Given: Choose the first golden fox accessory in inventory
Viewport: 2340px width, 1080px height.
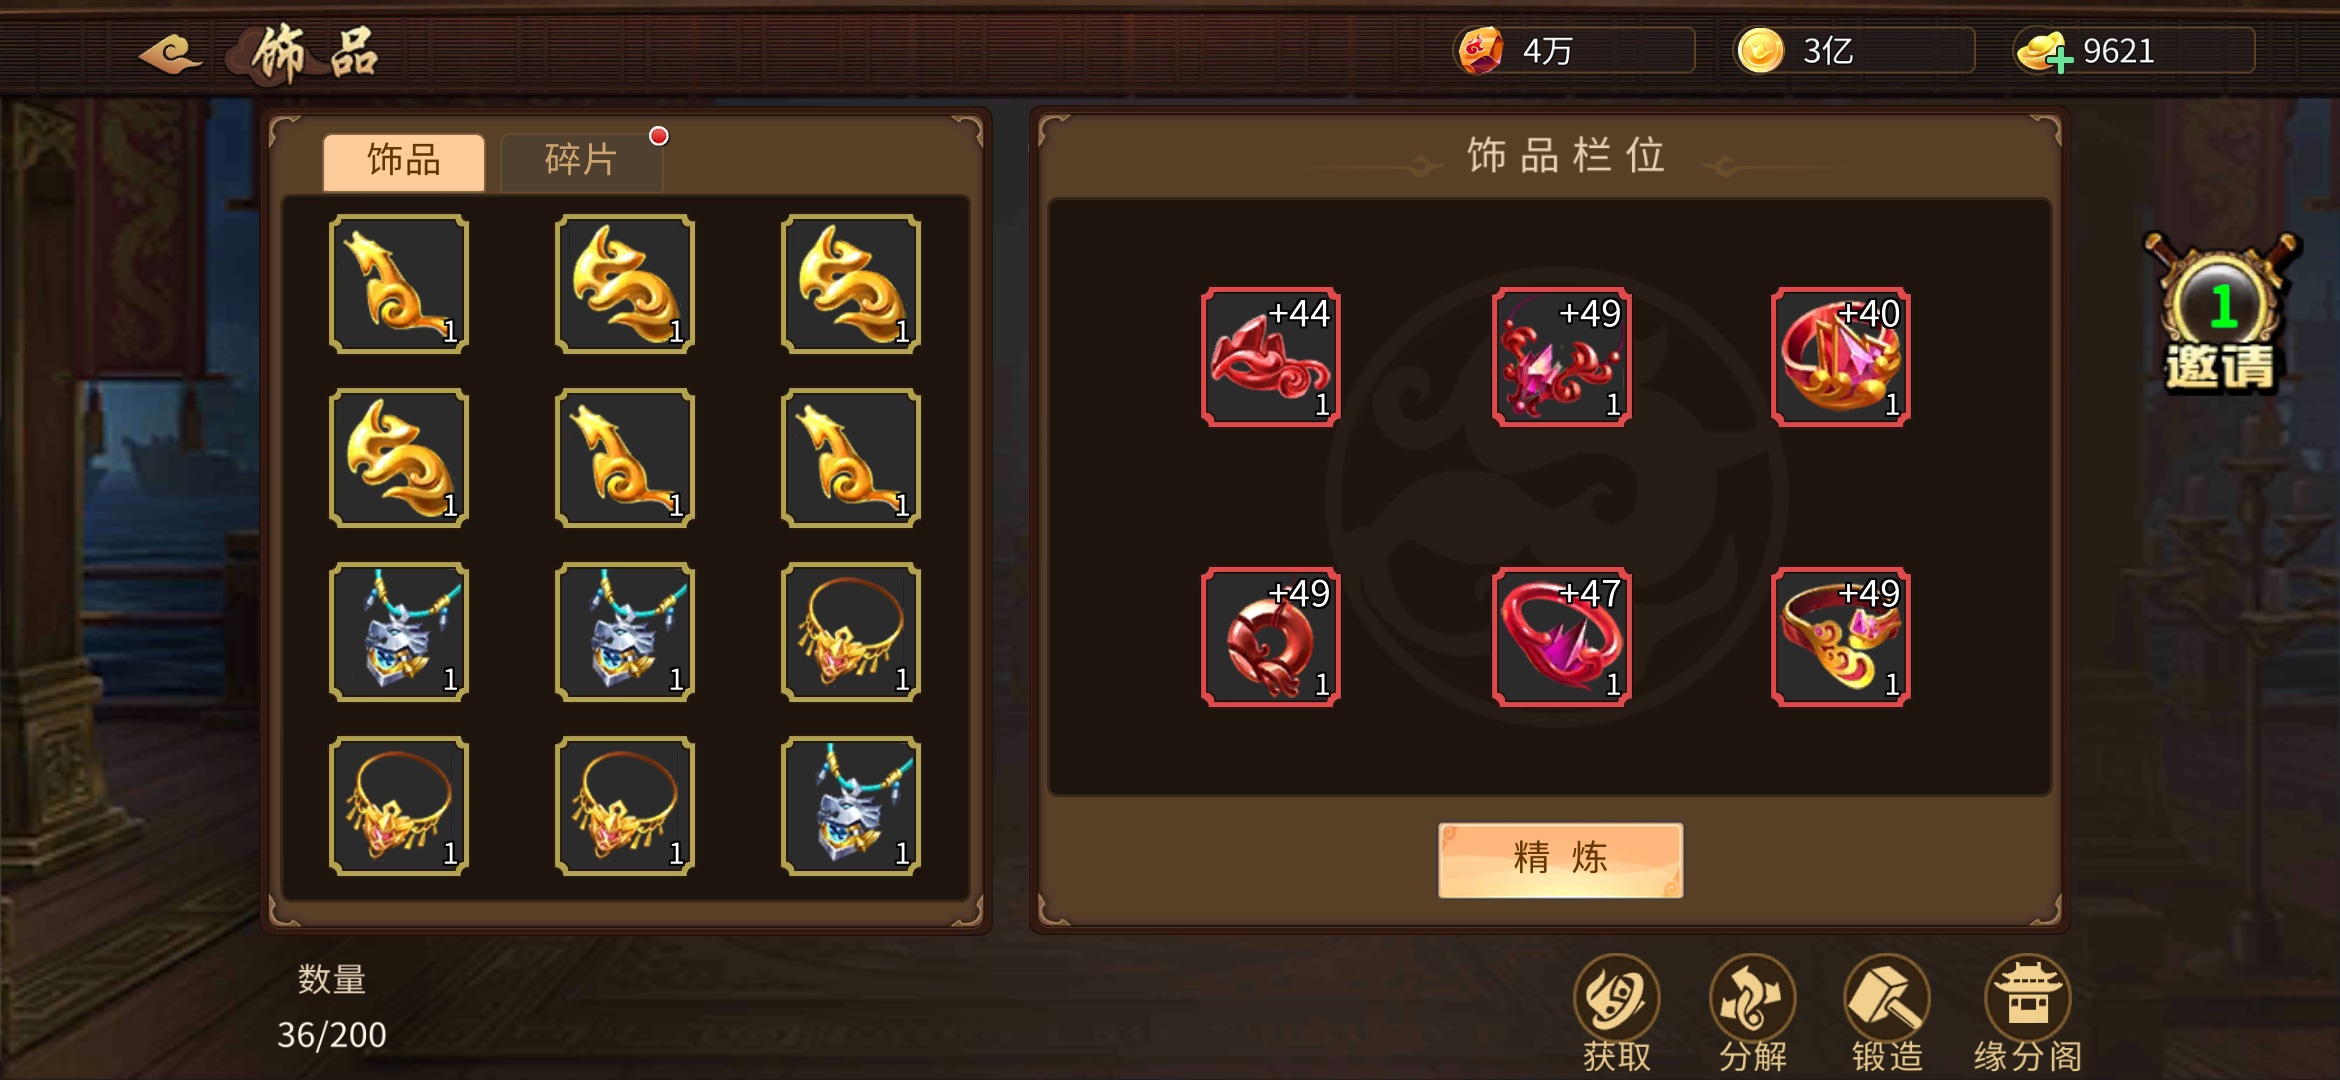Looking at the screenshot, I should pyautogui.click(x=399, y=284).
